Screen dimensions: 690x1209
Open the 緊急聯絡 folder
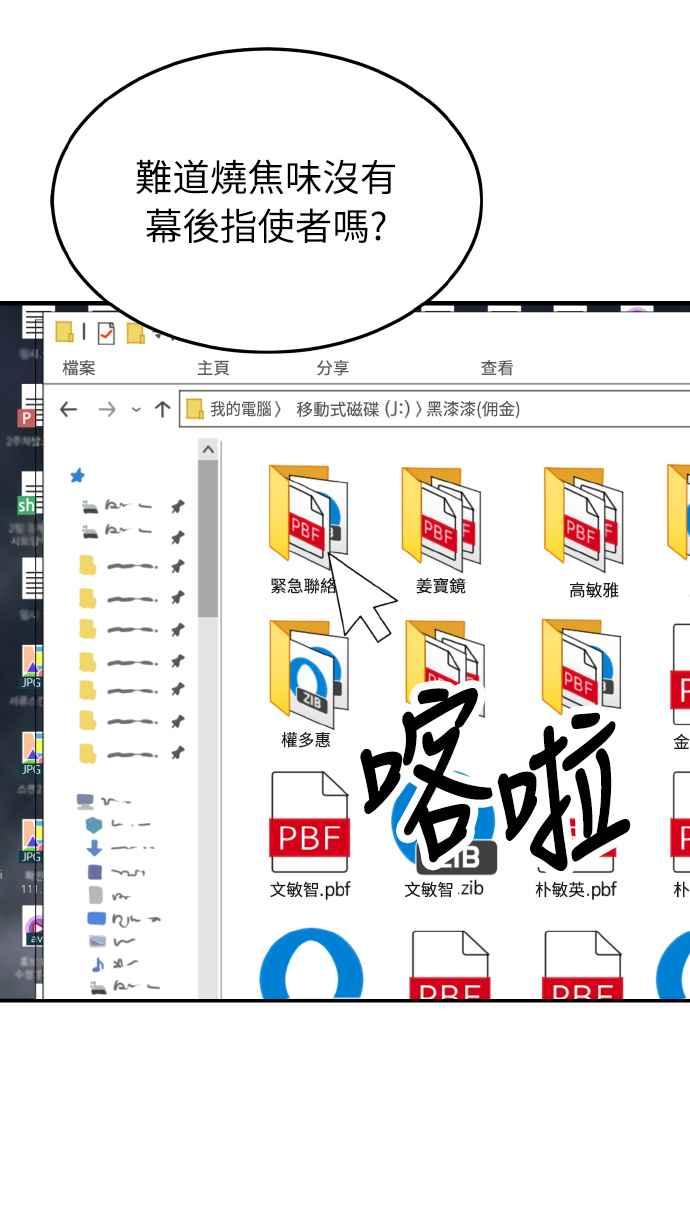coord(308,518)
